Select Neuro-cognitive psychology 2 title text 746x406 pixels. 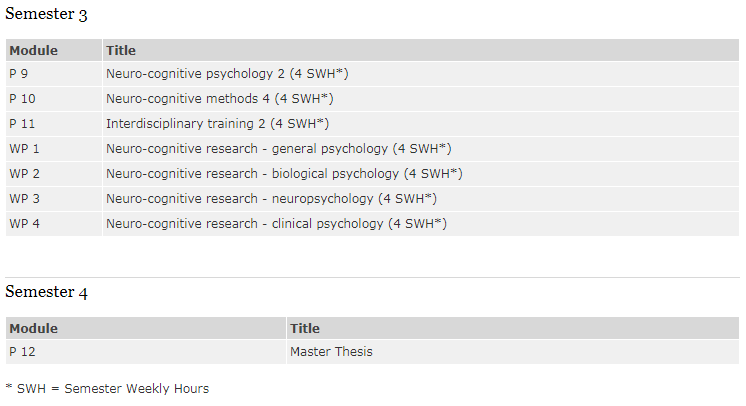[226, 74]
